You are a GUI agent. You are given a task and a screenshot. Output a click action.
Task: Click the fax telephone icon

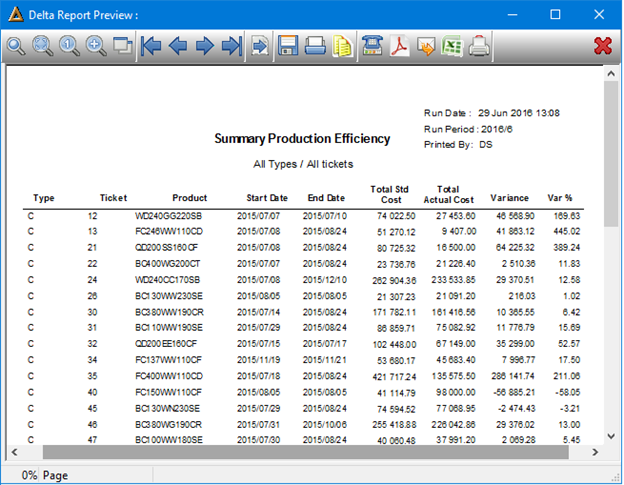tap(372, 46)
